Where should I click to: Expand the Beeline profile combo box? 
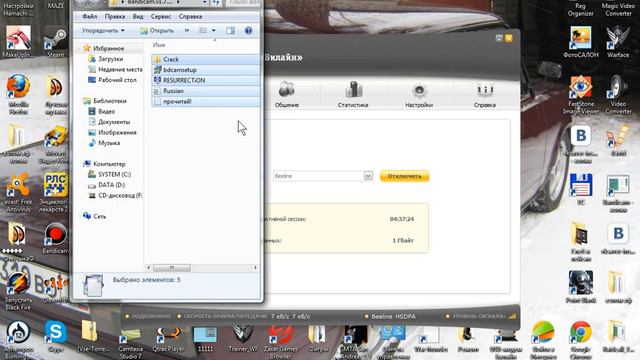[368, 176]
